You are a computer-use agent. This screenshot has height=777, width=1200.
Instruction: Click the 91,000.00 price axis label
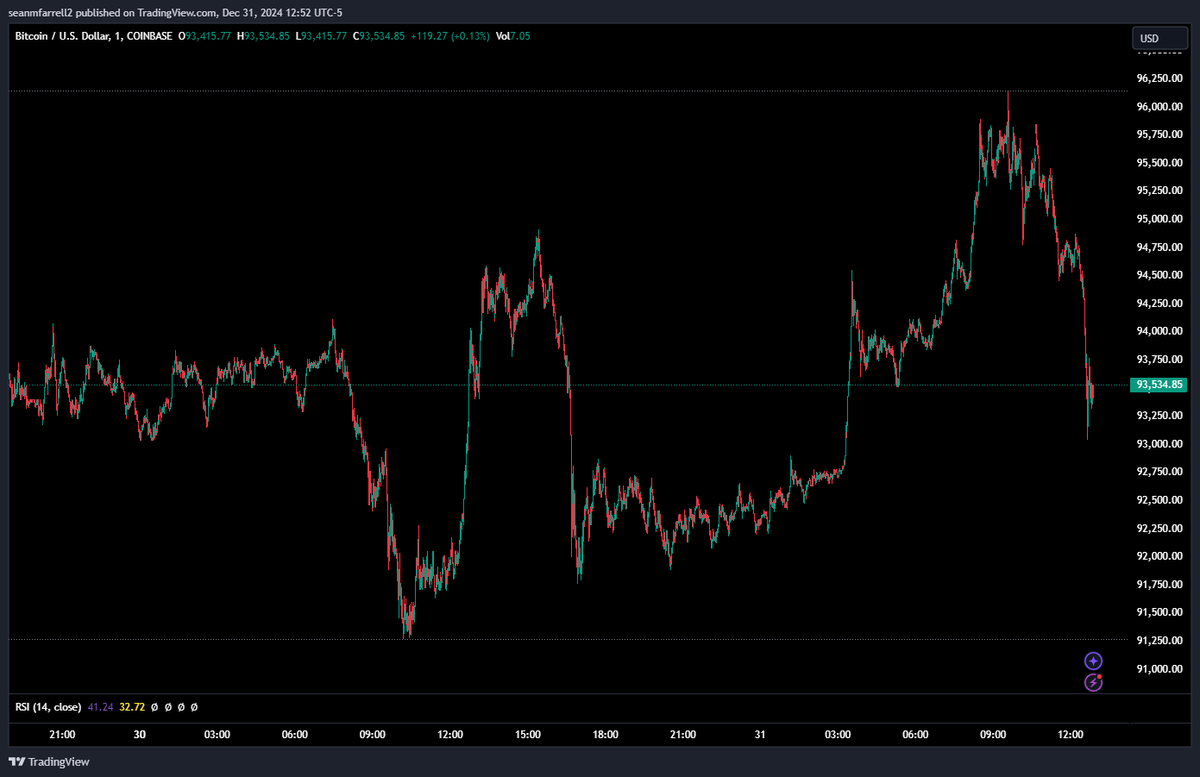pos(1160,669)
